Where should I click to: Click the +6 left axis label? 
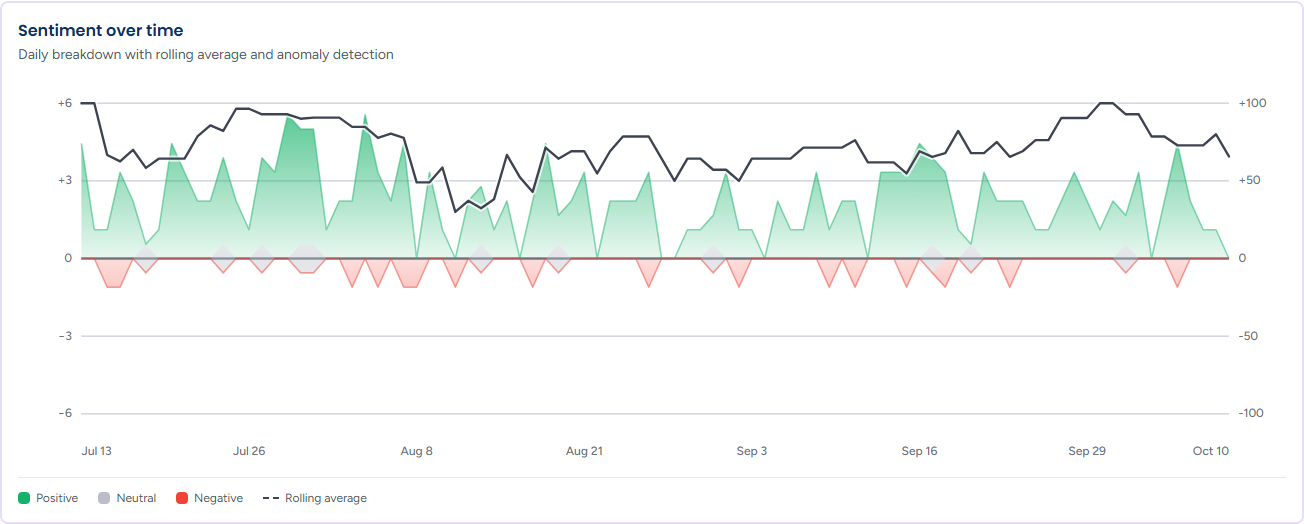[64, 103]
